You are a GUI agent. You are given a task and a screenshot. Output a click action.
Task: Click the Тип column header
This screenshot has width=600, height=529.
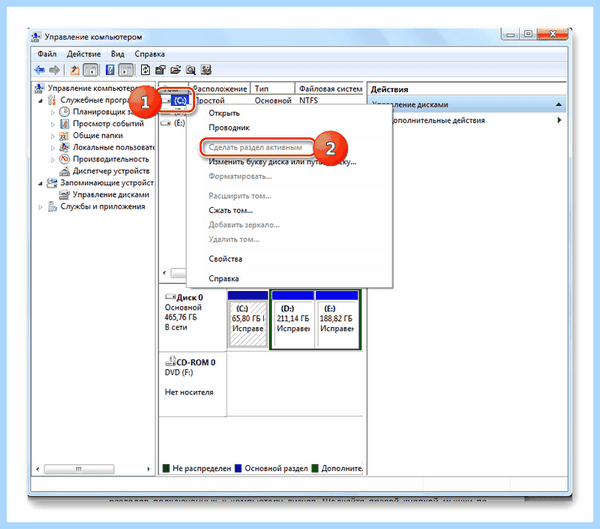click(272, 88)
